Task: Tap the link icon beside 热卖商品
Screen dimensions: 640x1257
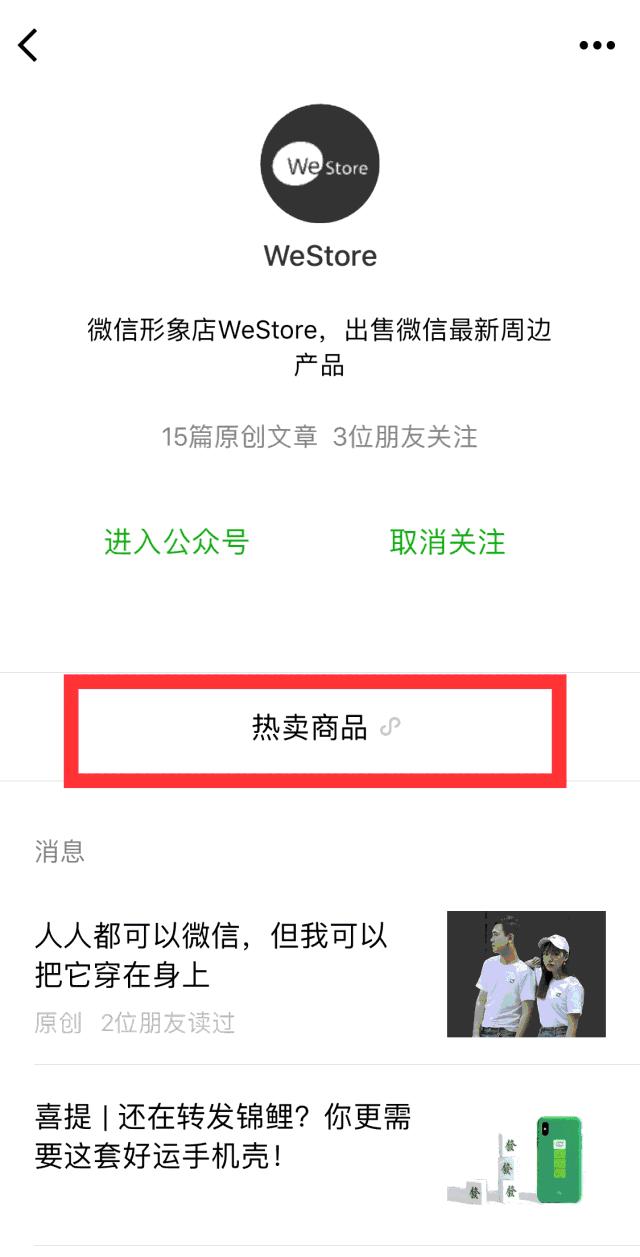Action: [391, 727]
